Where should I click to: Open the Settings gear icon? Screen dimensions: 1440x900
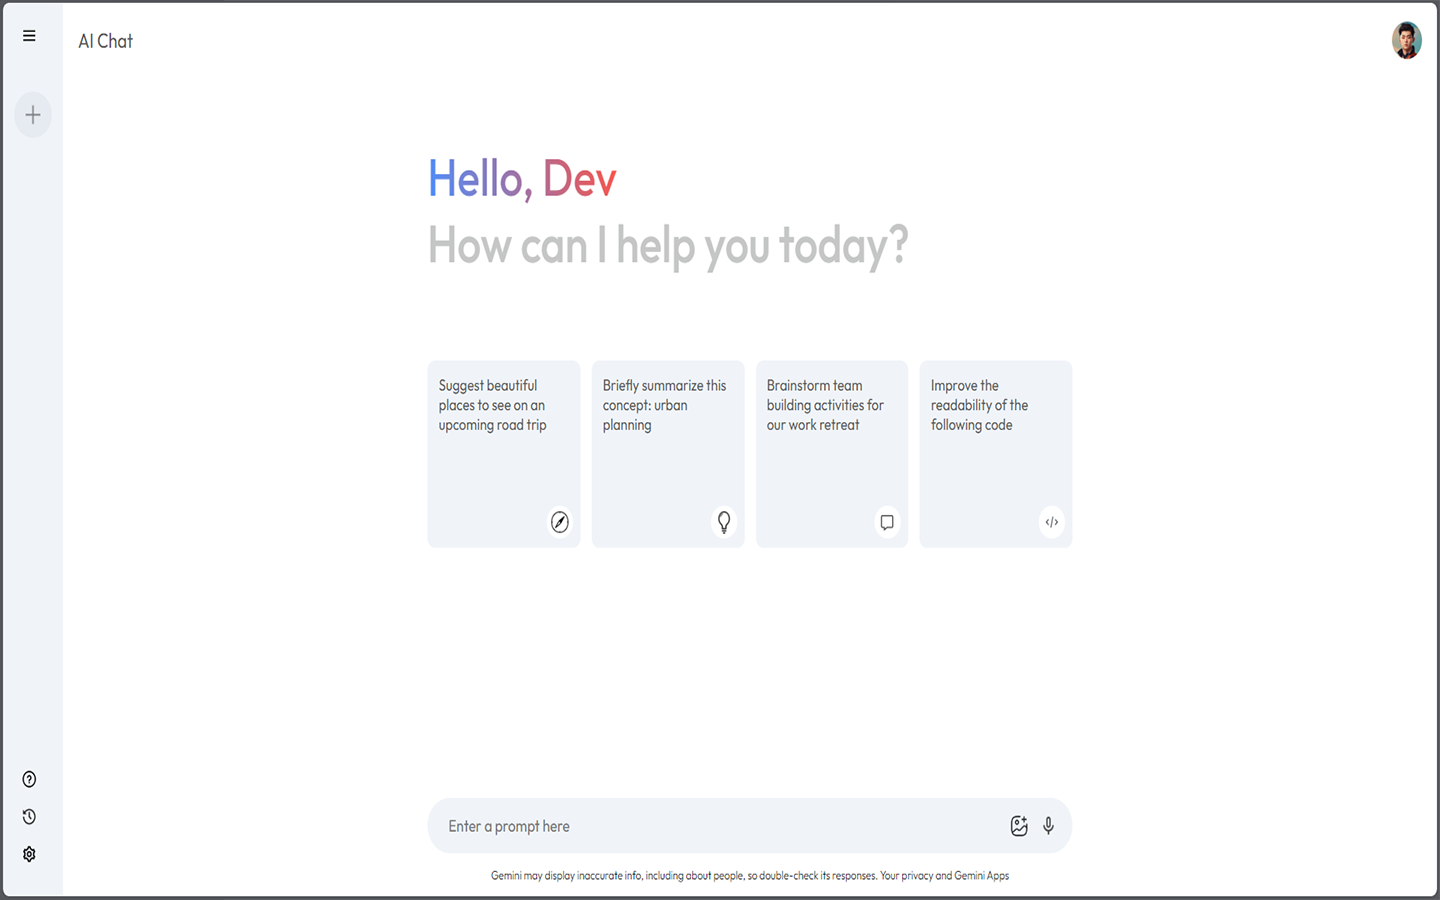[29, 854]
